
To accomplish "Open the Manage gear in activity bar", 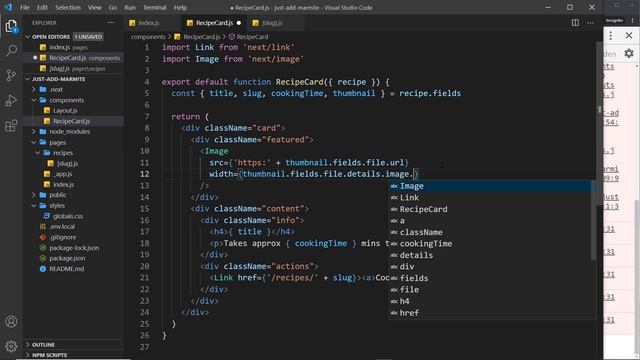I will click(11, 346).
